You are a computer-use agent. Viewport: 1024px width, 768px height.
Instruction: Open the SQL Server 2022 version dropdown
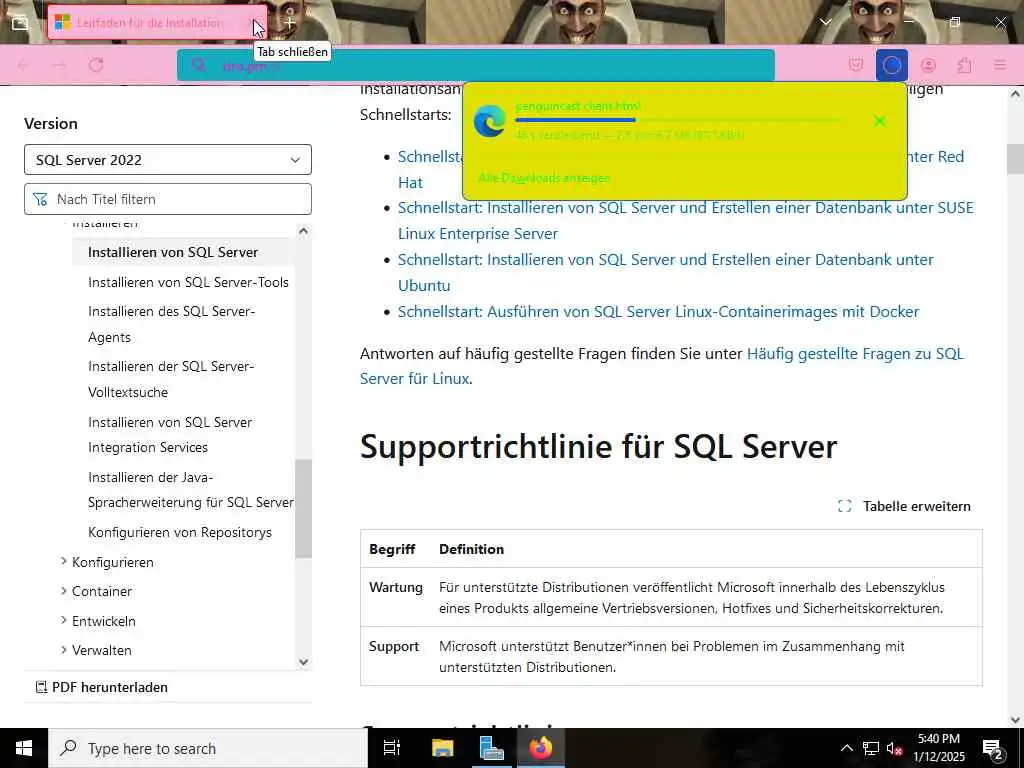tap(168, 159)
